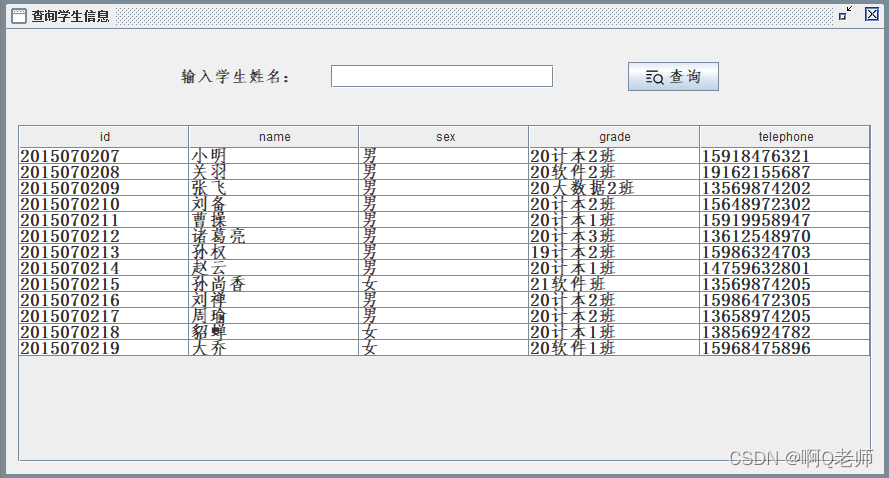
Task: Click telephone cell 13569874205
Action: click(785, 284)
